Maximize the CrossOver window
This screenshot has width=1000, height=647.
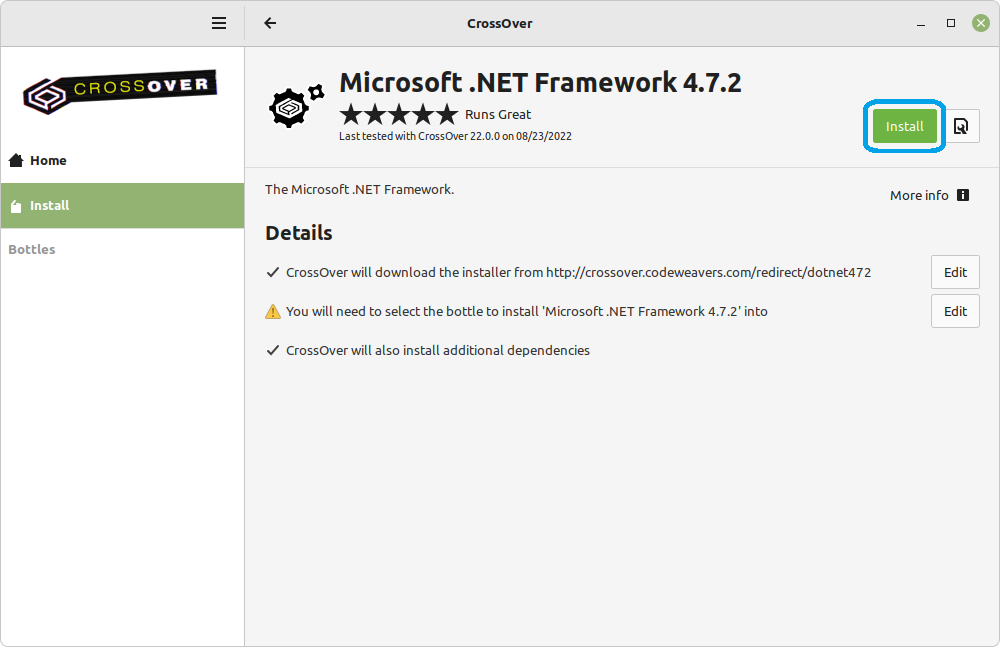point(951,24)
